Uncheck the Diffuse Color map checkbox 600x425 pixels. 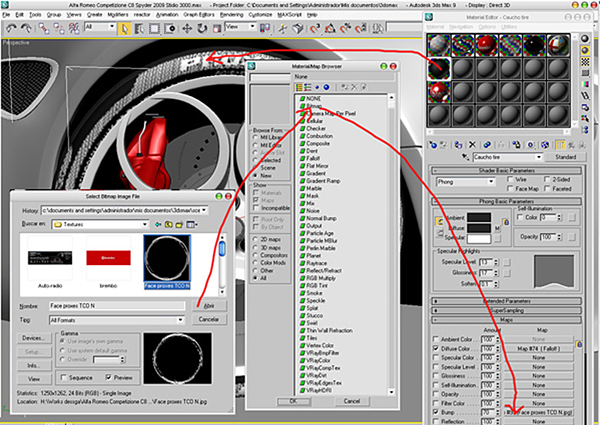pyautogui.click(x=435, y=348)
